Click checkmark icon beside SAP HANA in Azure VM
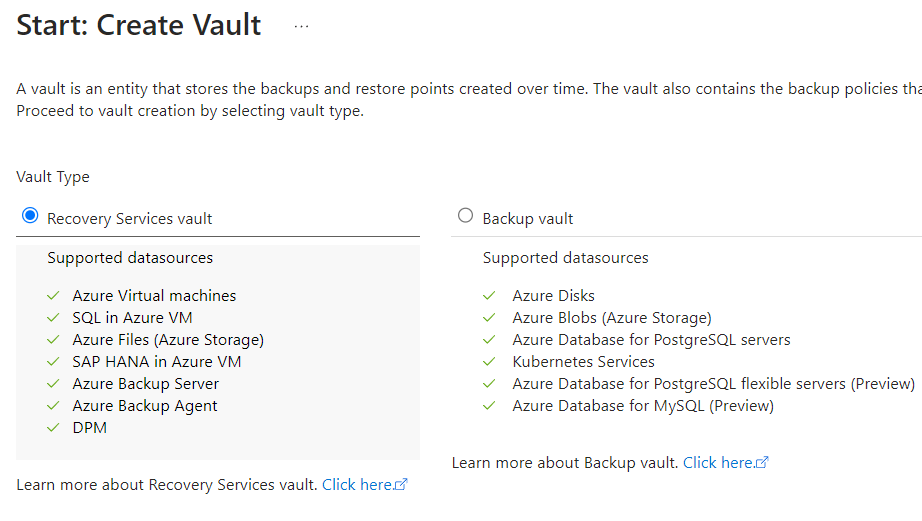The width and height of the screenshot is (922, 521). [53, 362]
